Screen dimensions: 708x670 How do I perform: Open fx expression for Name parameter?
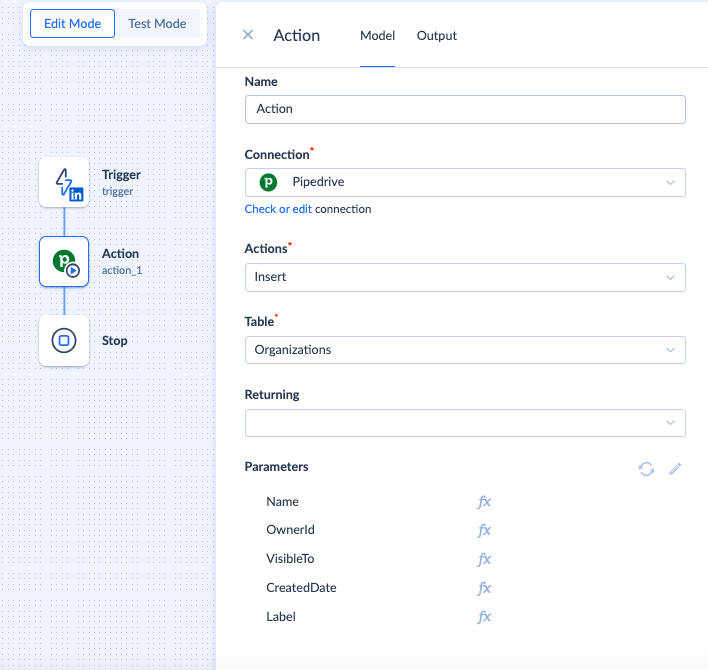pos(484,502)
